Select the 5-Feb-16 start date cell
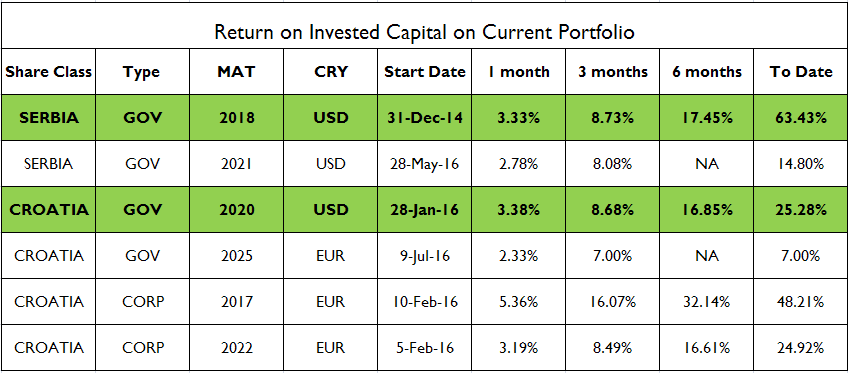This screenshot has height=373, width=848. [425, 348]
